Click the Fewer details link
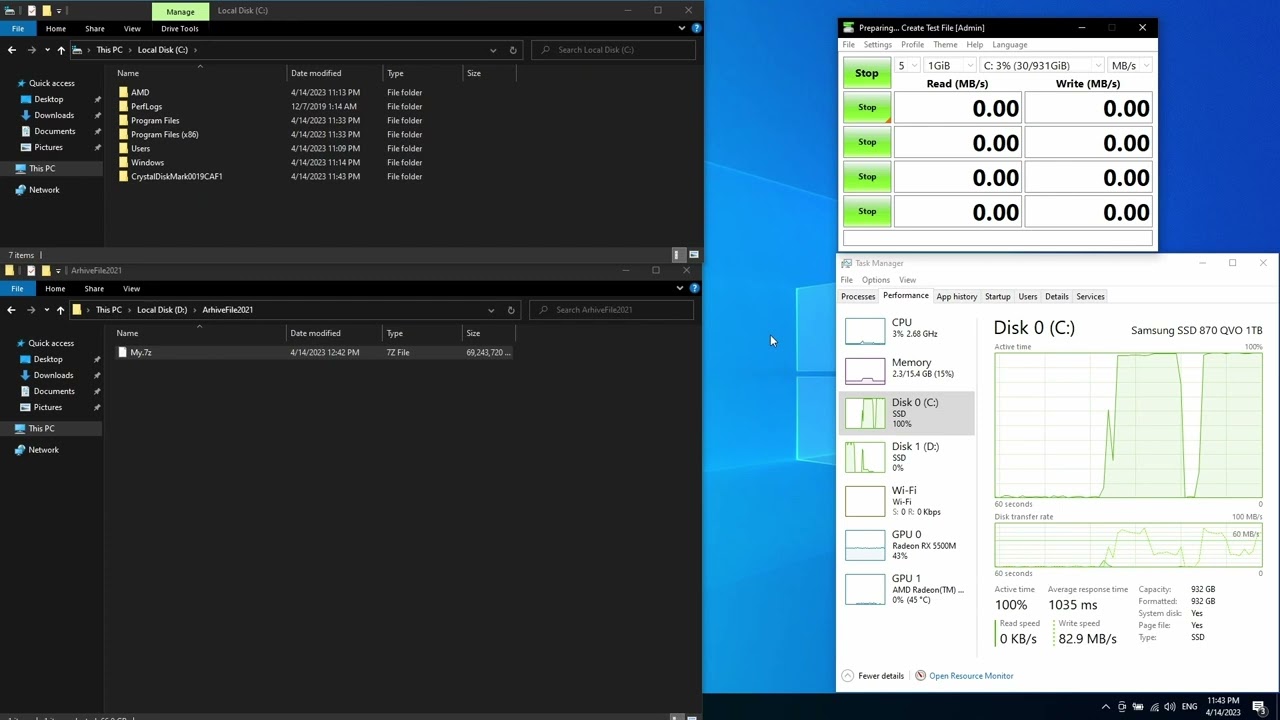The image size is (1280, 720). pyautogui.click(x=881, y=676)
